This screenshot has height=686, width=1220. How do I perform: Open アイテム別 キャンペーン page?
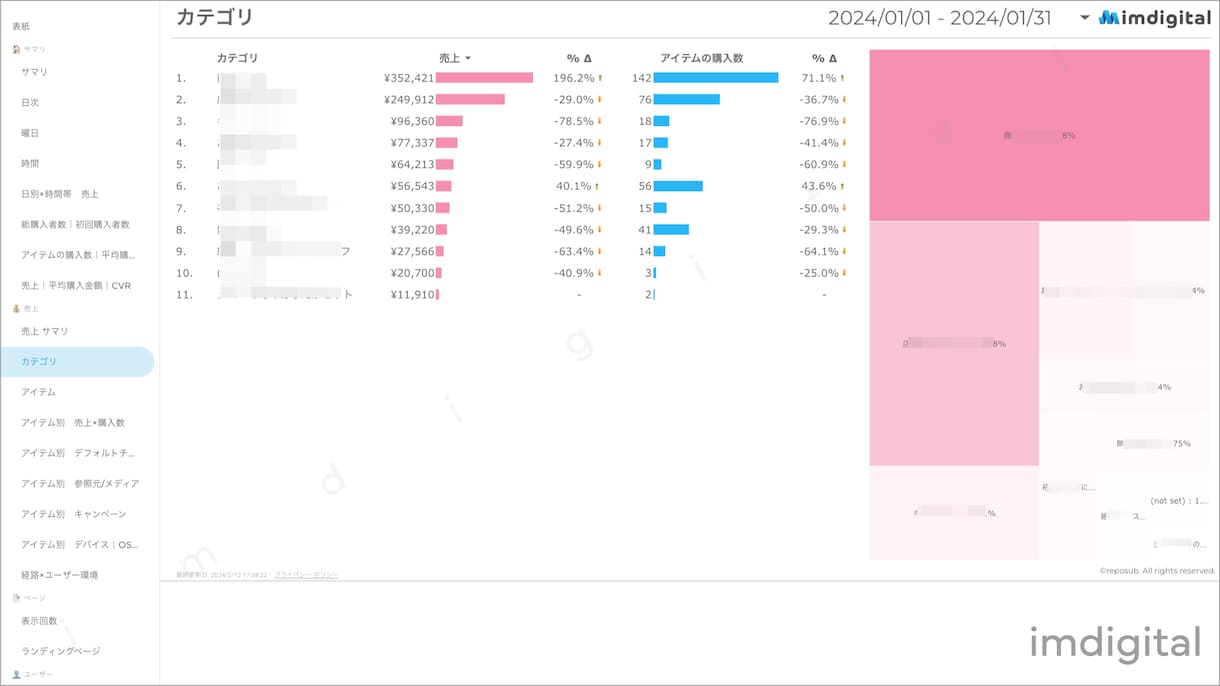coord(74,514)
